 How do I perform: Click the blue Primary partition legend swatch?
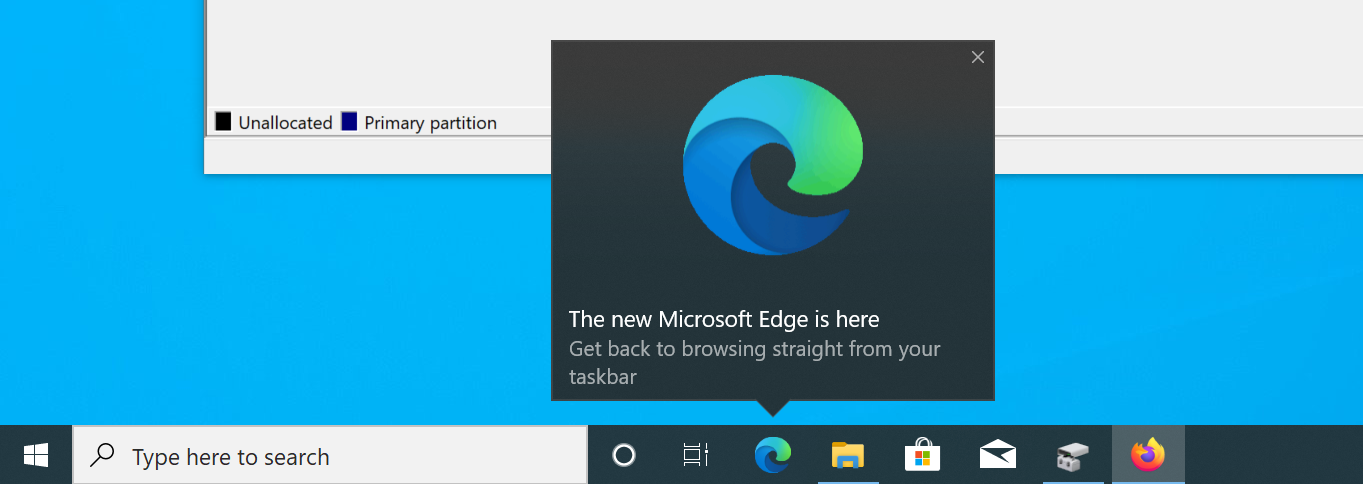click(x=349, y=122)
